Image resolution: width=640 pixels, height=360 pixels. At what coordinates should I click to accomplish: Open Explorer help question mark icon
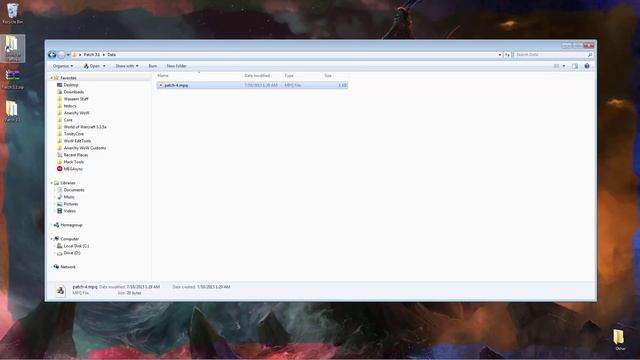[x=587, y=66]
